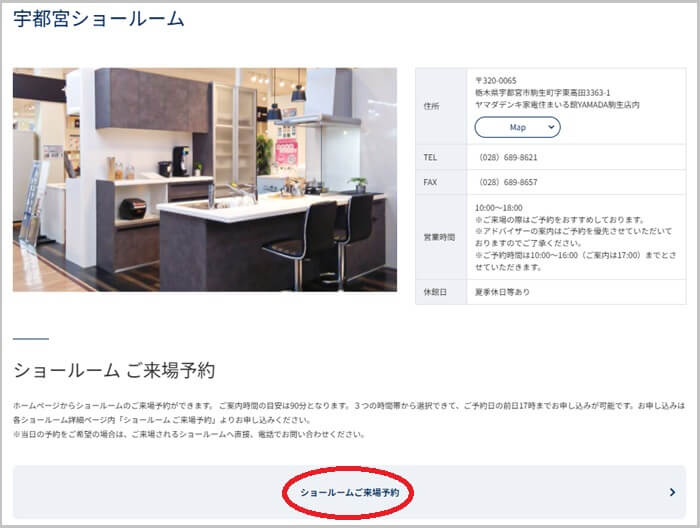Click the right chevron arrow on reservation button
Image resolution: width=700 pixels, height=529 pixels.
tap(672, 493)
